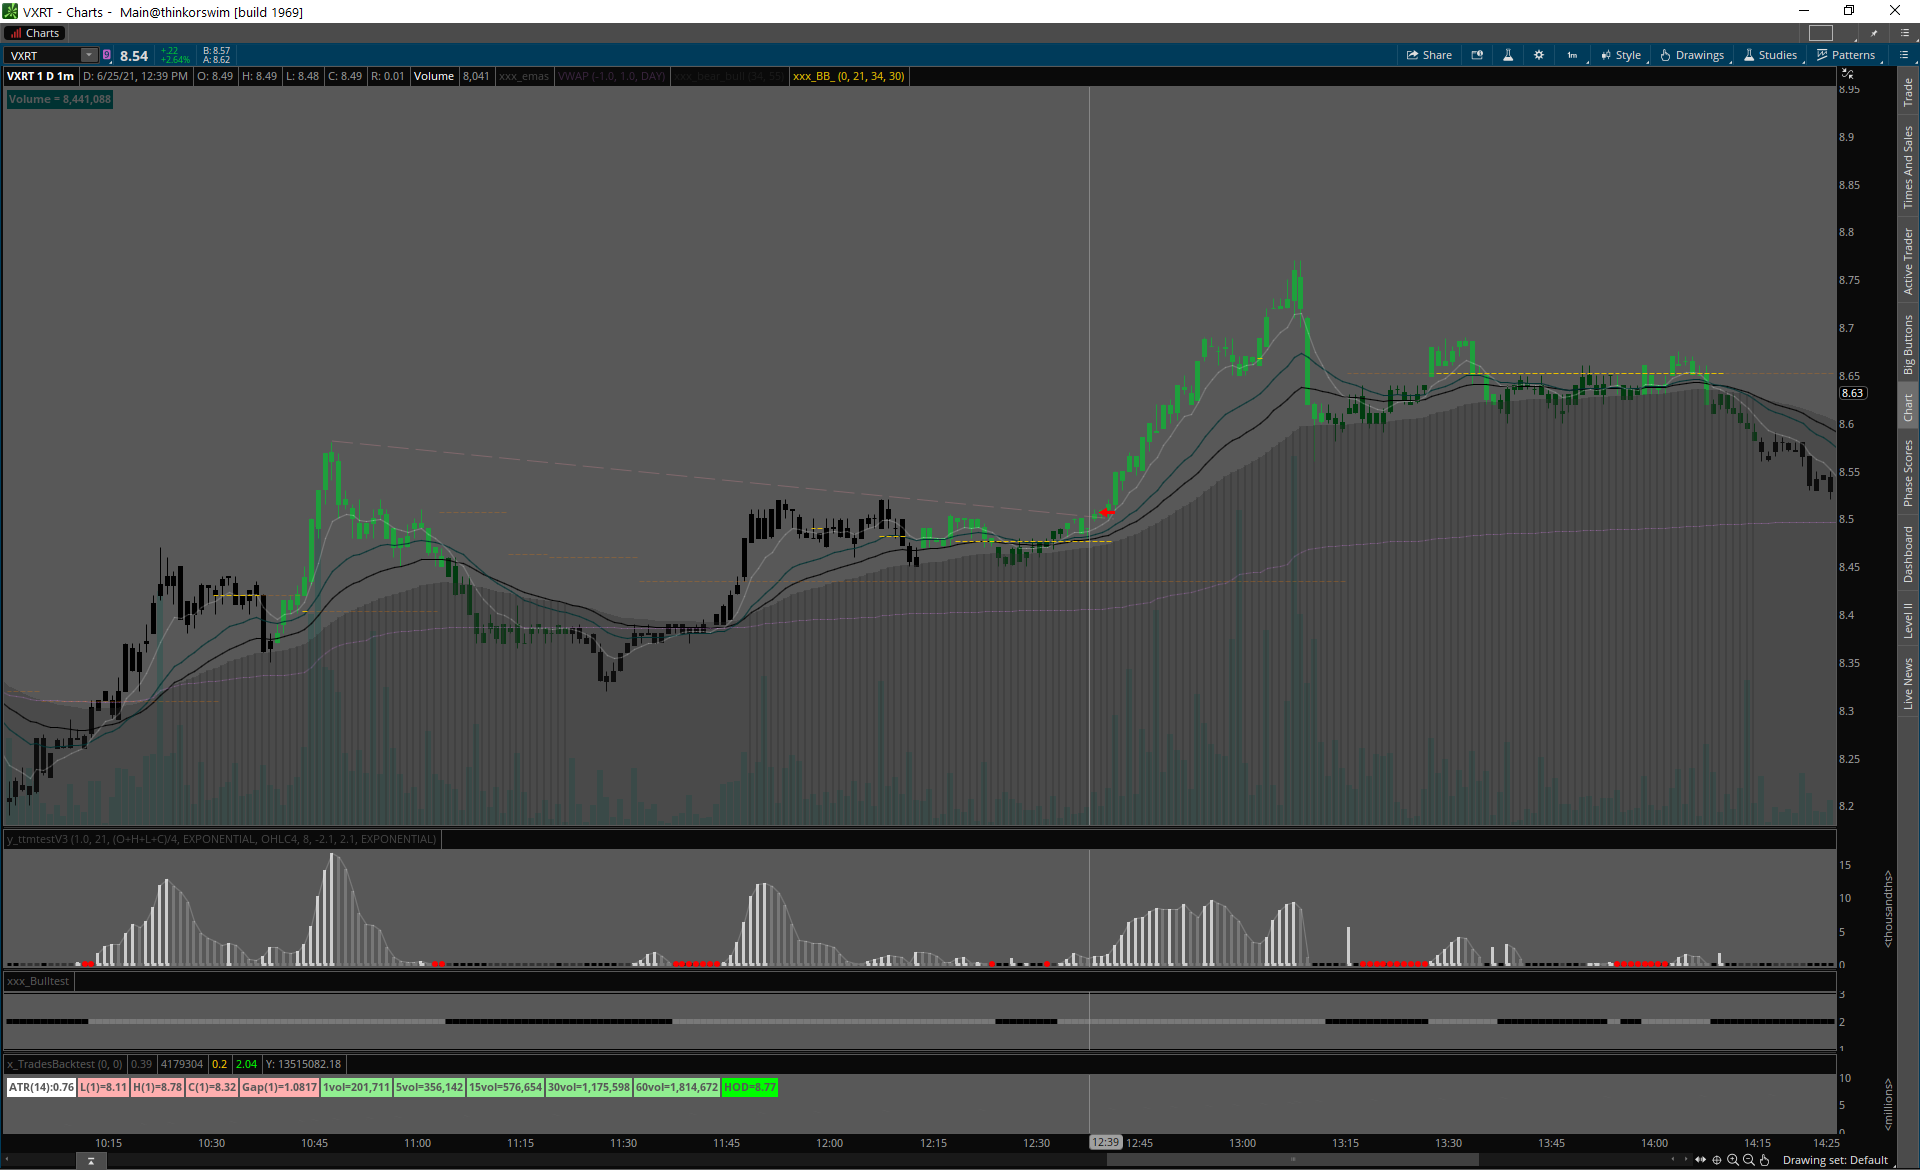This screenshot has height=1170, width=1920.
Task: Click the pin icon in top bar
Action: [x=1874, y=33]
